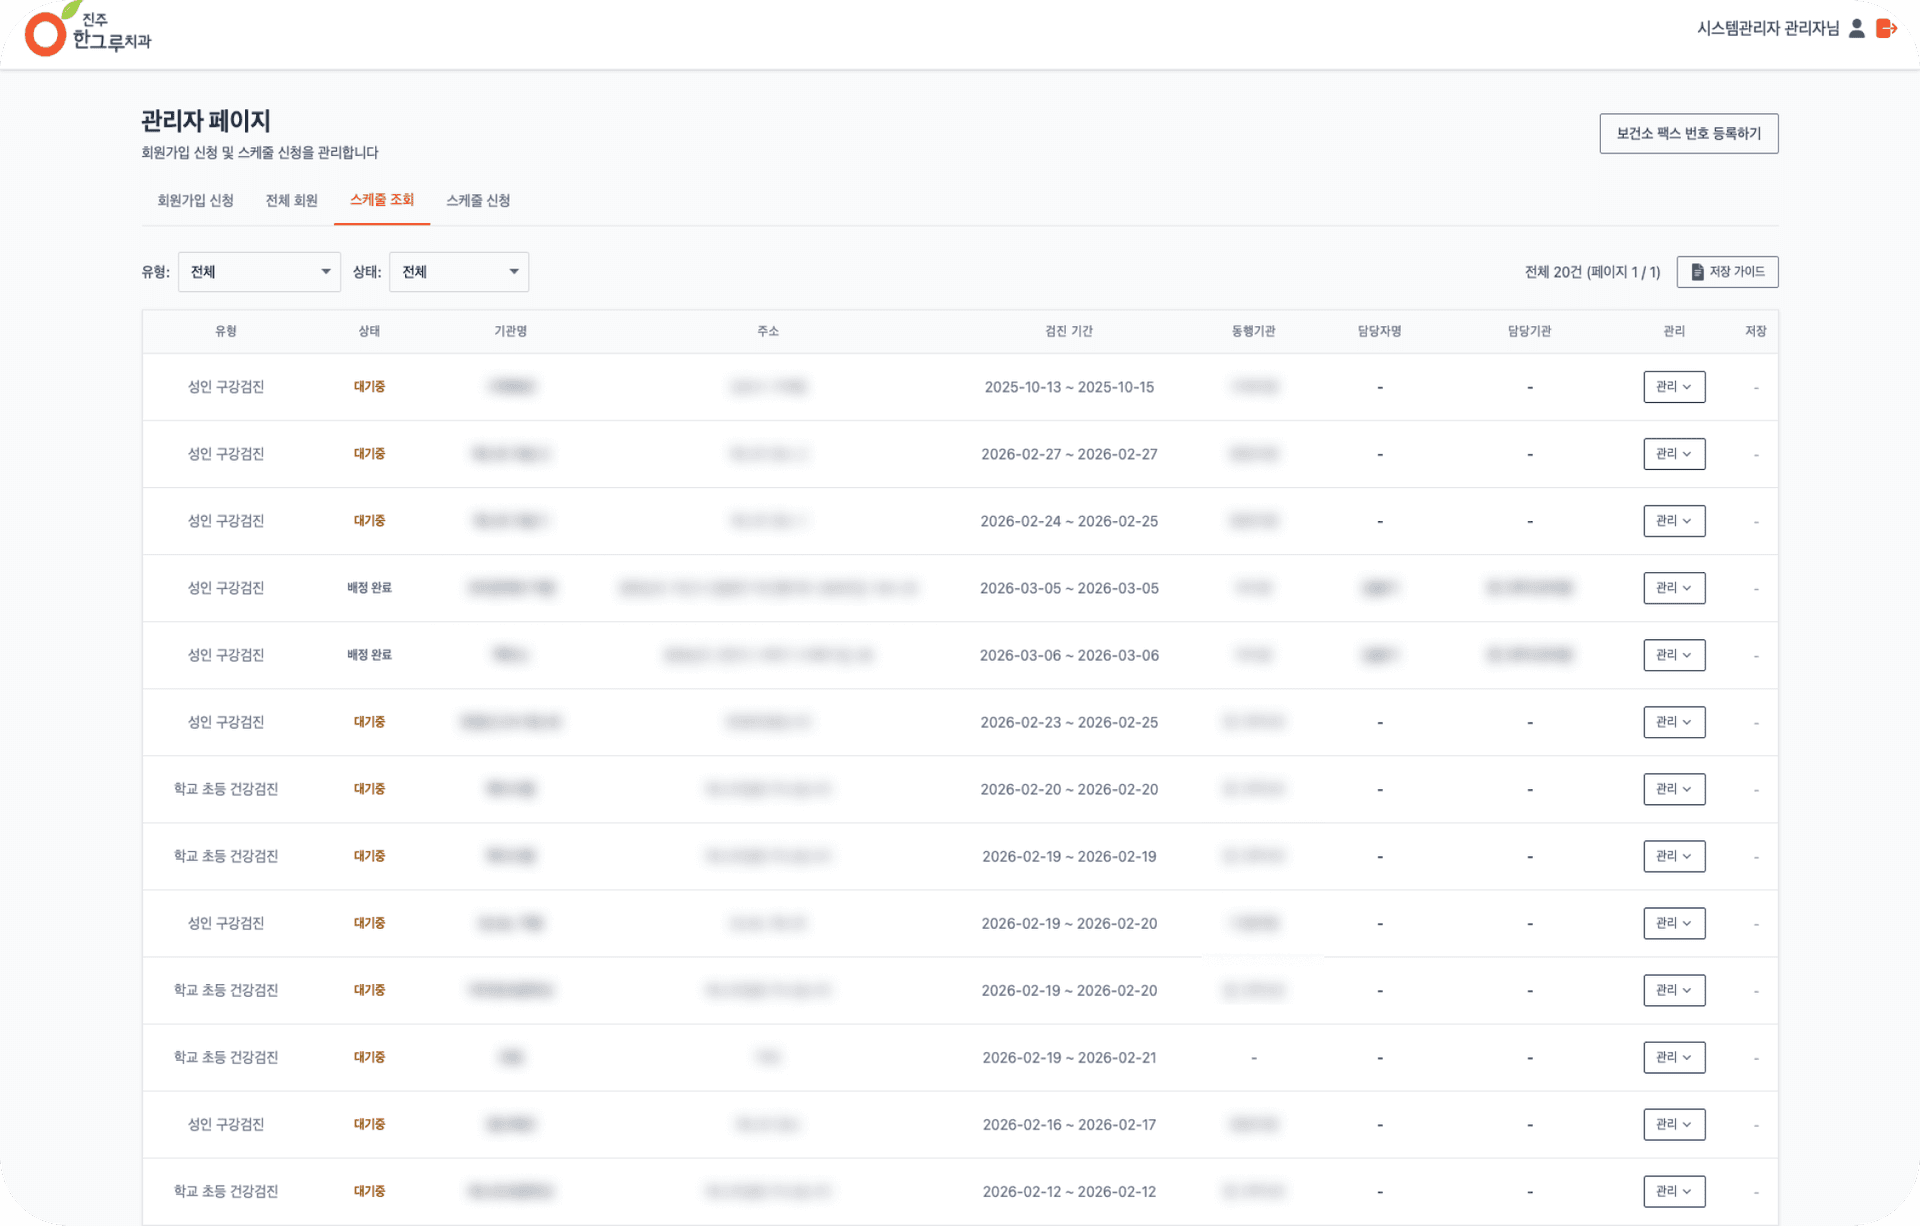Viewport: 1920px width, 1226px height.
Task: Expand 관리 menu for 2026-03-06 schedule row
Action: tap(1674, 655)
